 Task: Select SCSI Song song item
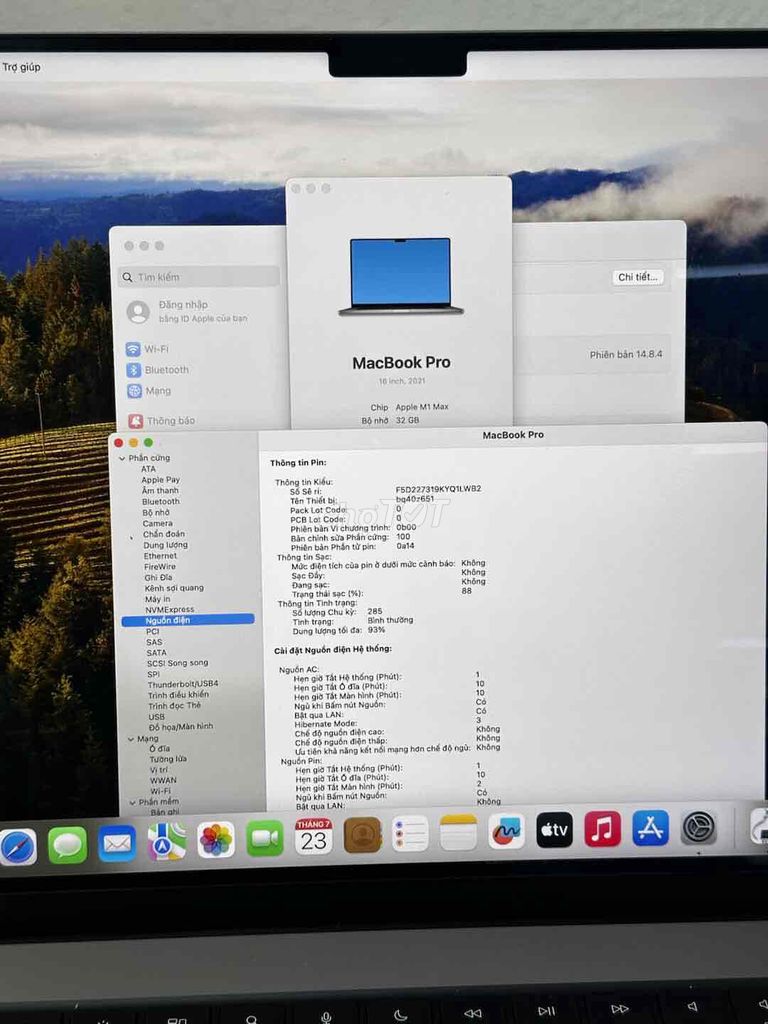pyautogui.click(x=178, y=663)
